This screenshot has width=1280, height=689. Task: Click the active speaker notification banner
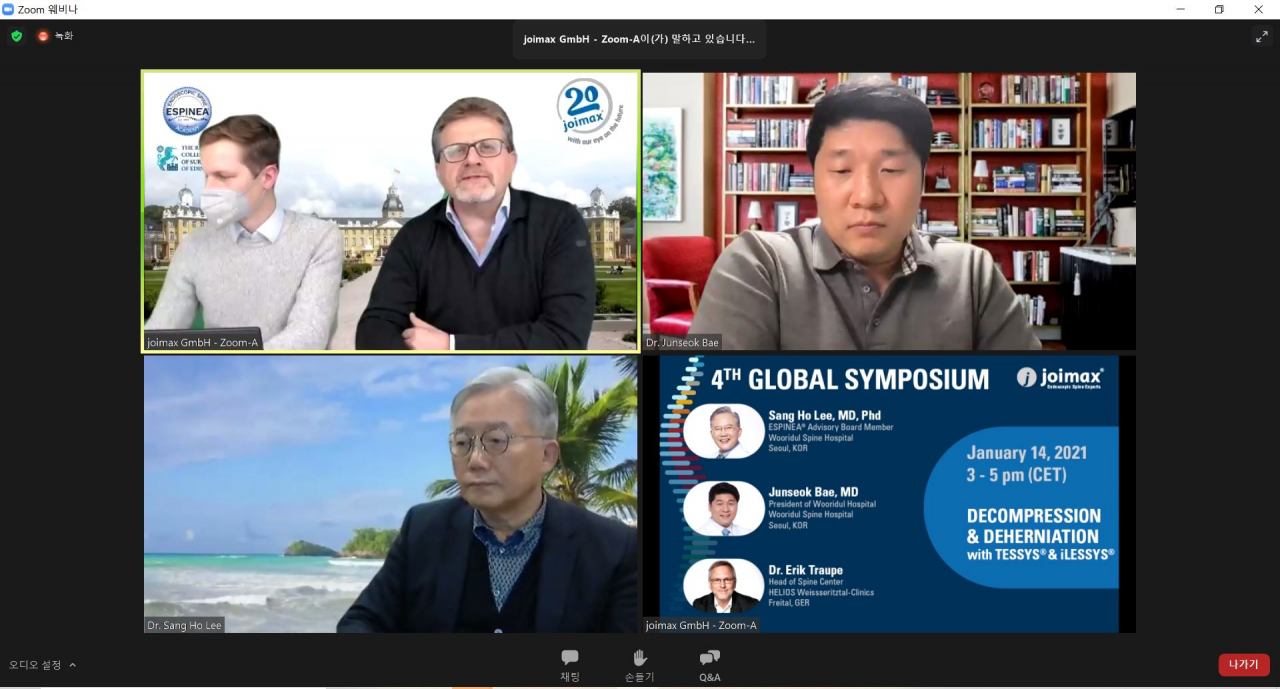pyautogui.click(x=639, y=40)
